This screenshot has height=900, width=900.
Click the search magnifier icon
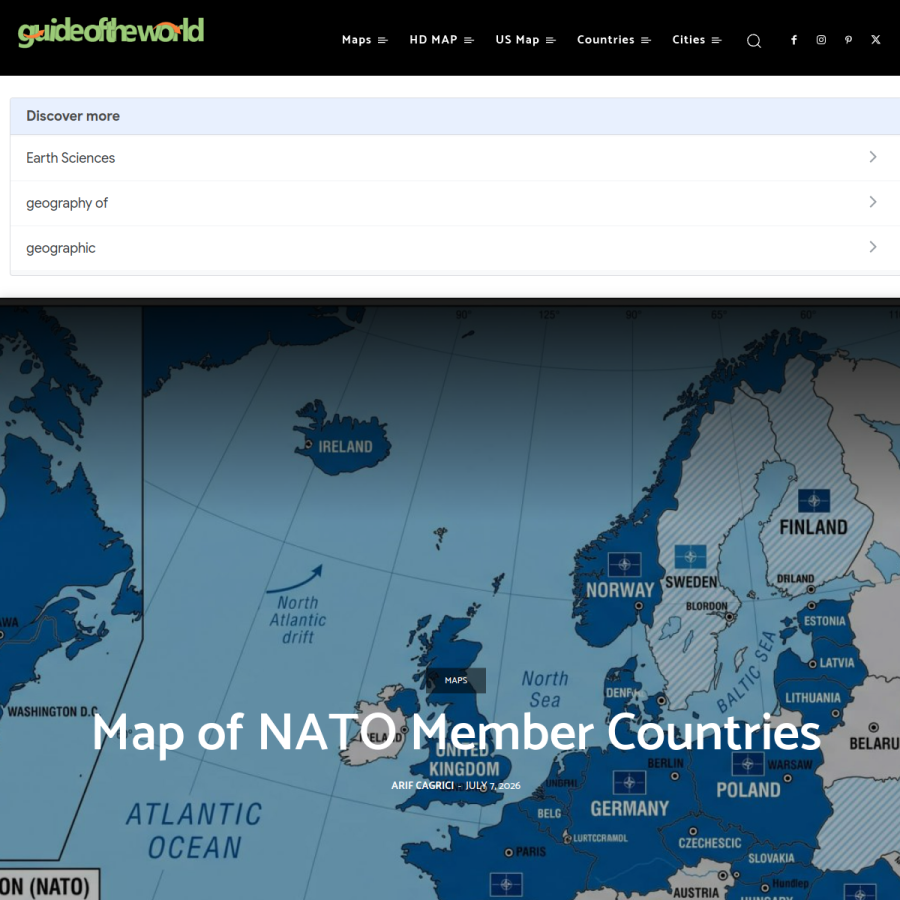(x=754, y=40)
